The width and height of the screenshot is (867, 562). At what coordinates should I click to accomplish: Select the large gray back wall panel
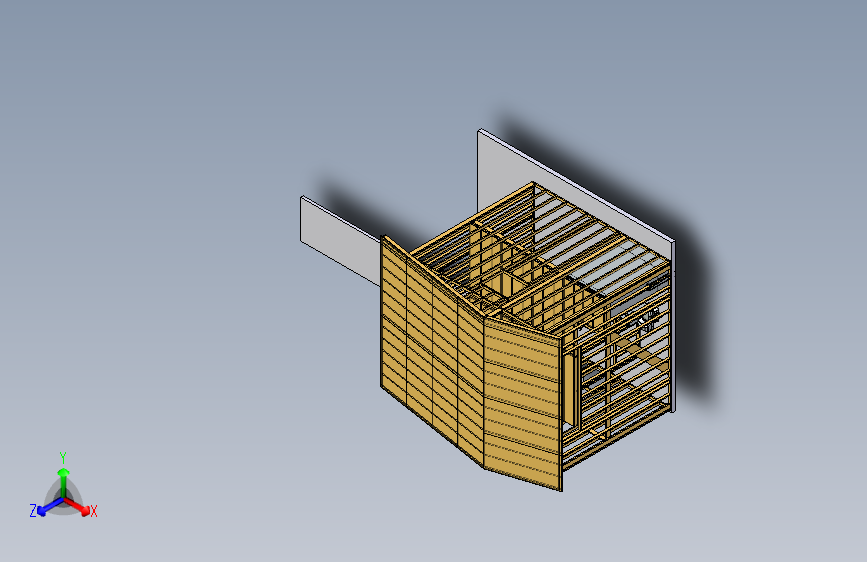pyautogui.click(x=503, y=171)
